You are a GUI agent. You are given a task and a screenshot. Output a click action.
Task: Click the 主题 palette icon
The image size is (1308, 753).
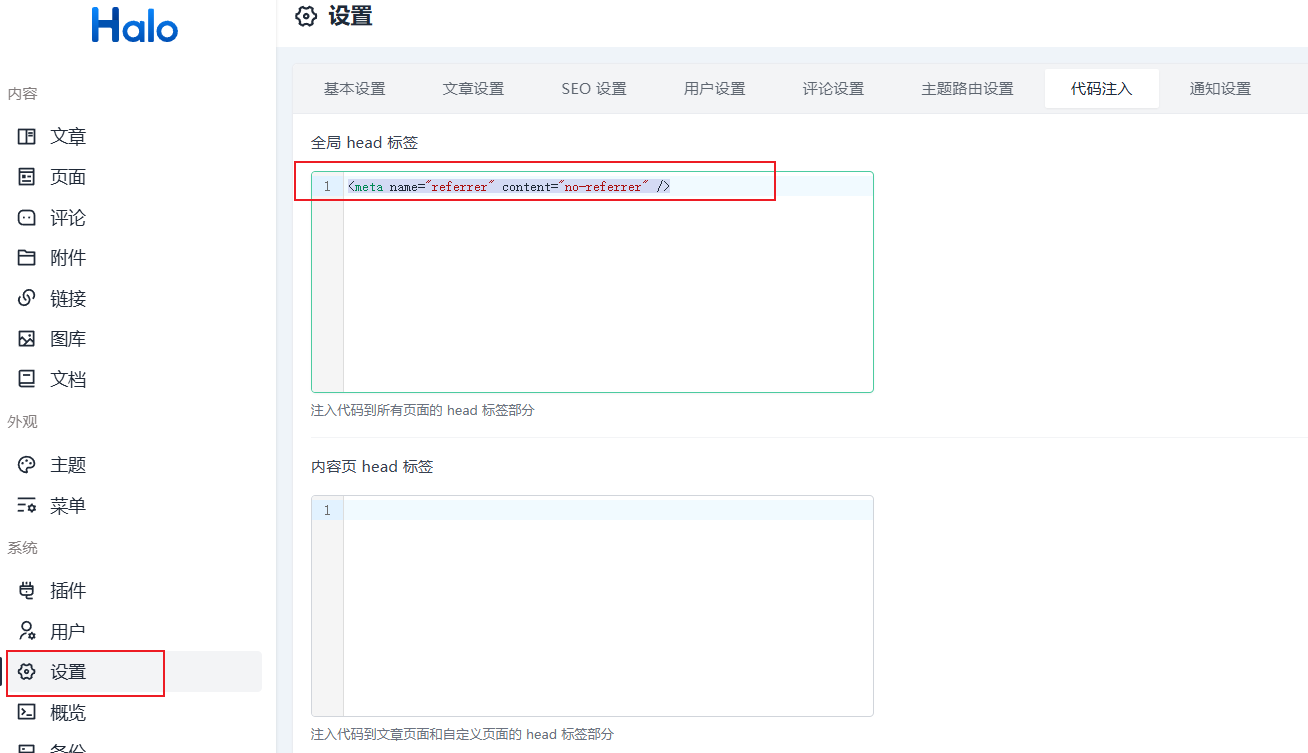[x=27, y=465]
